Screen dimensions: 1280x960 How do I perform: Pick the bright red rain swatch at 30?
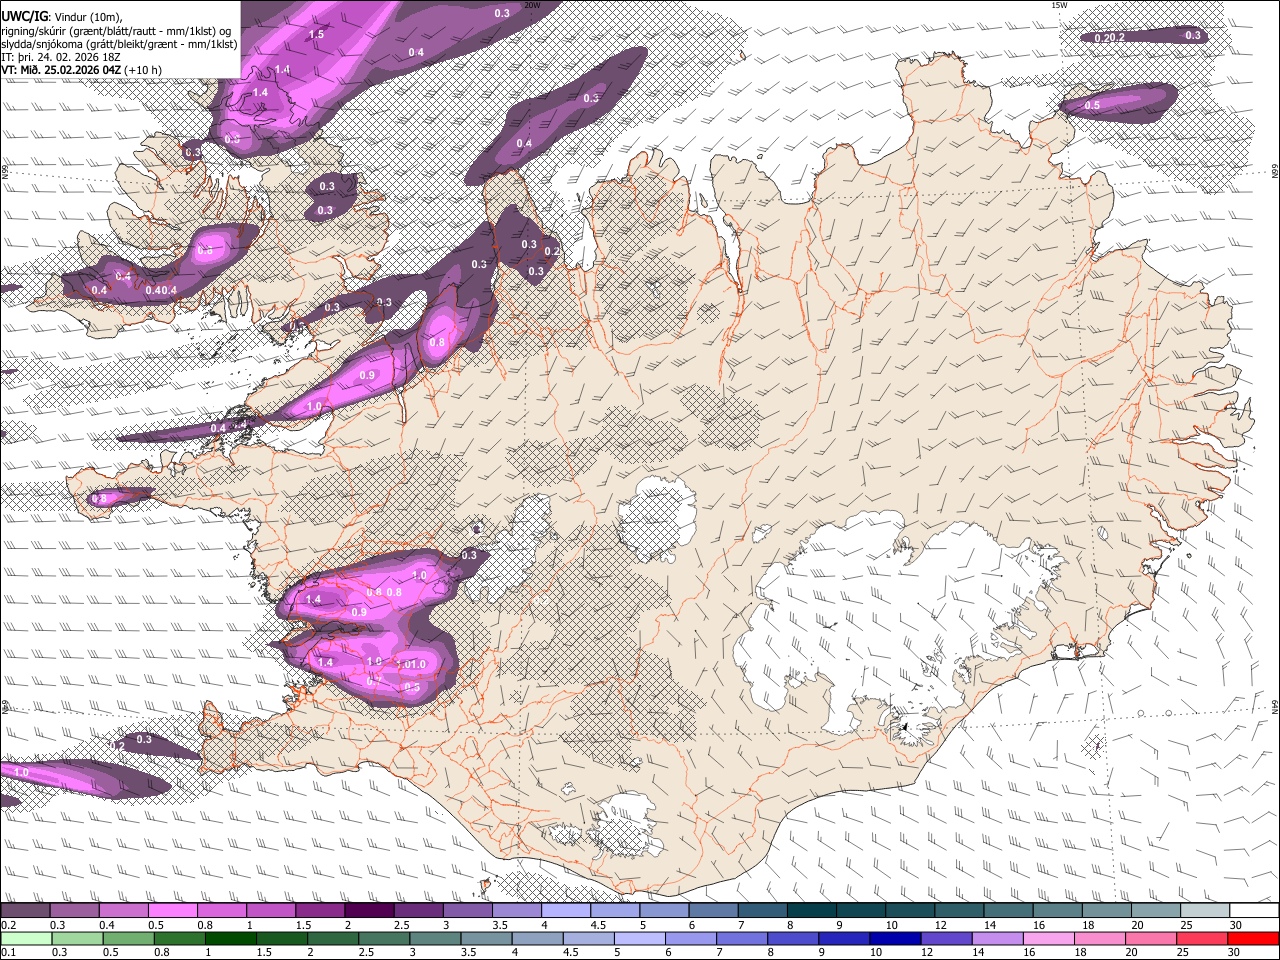click(x=1254, y=938)
